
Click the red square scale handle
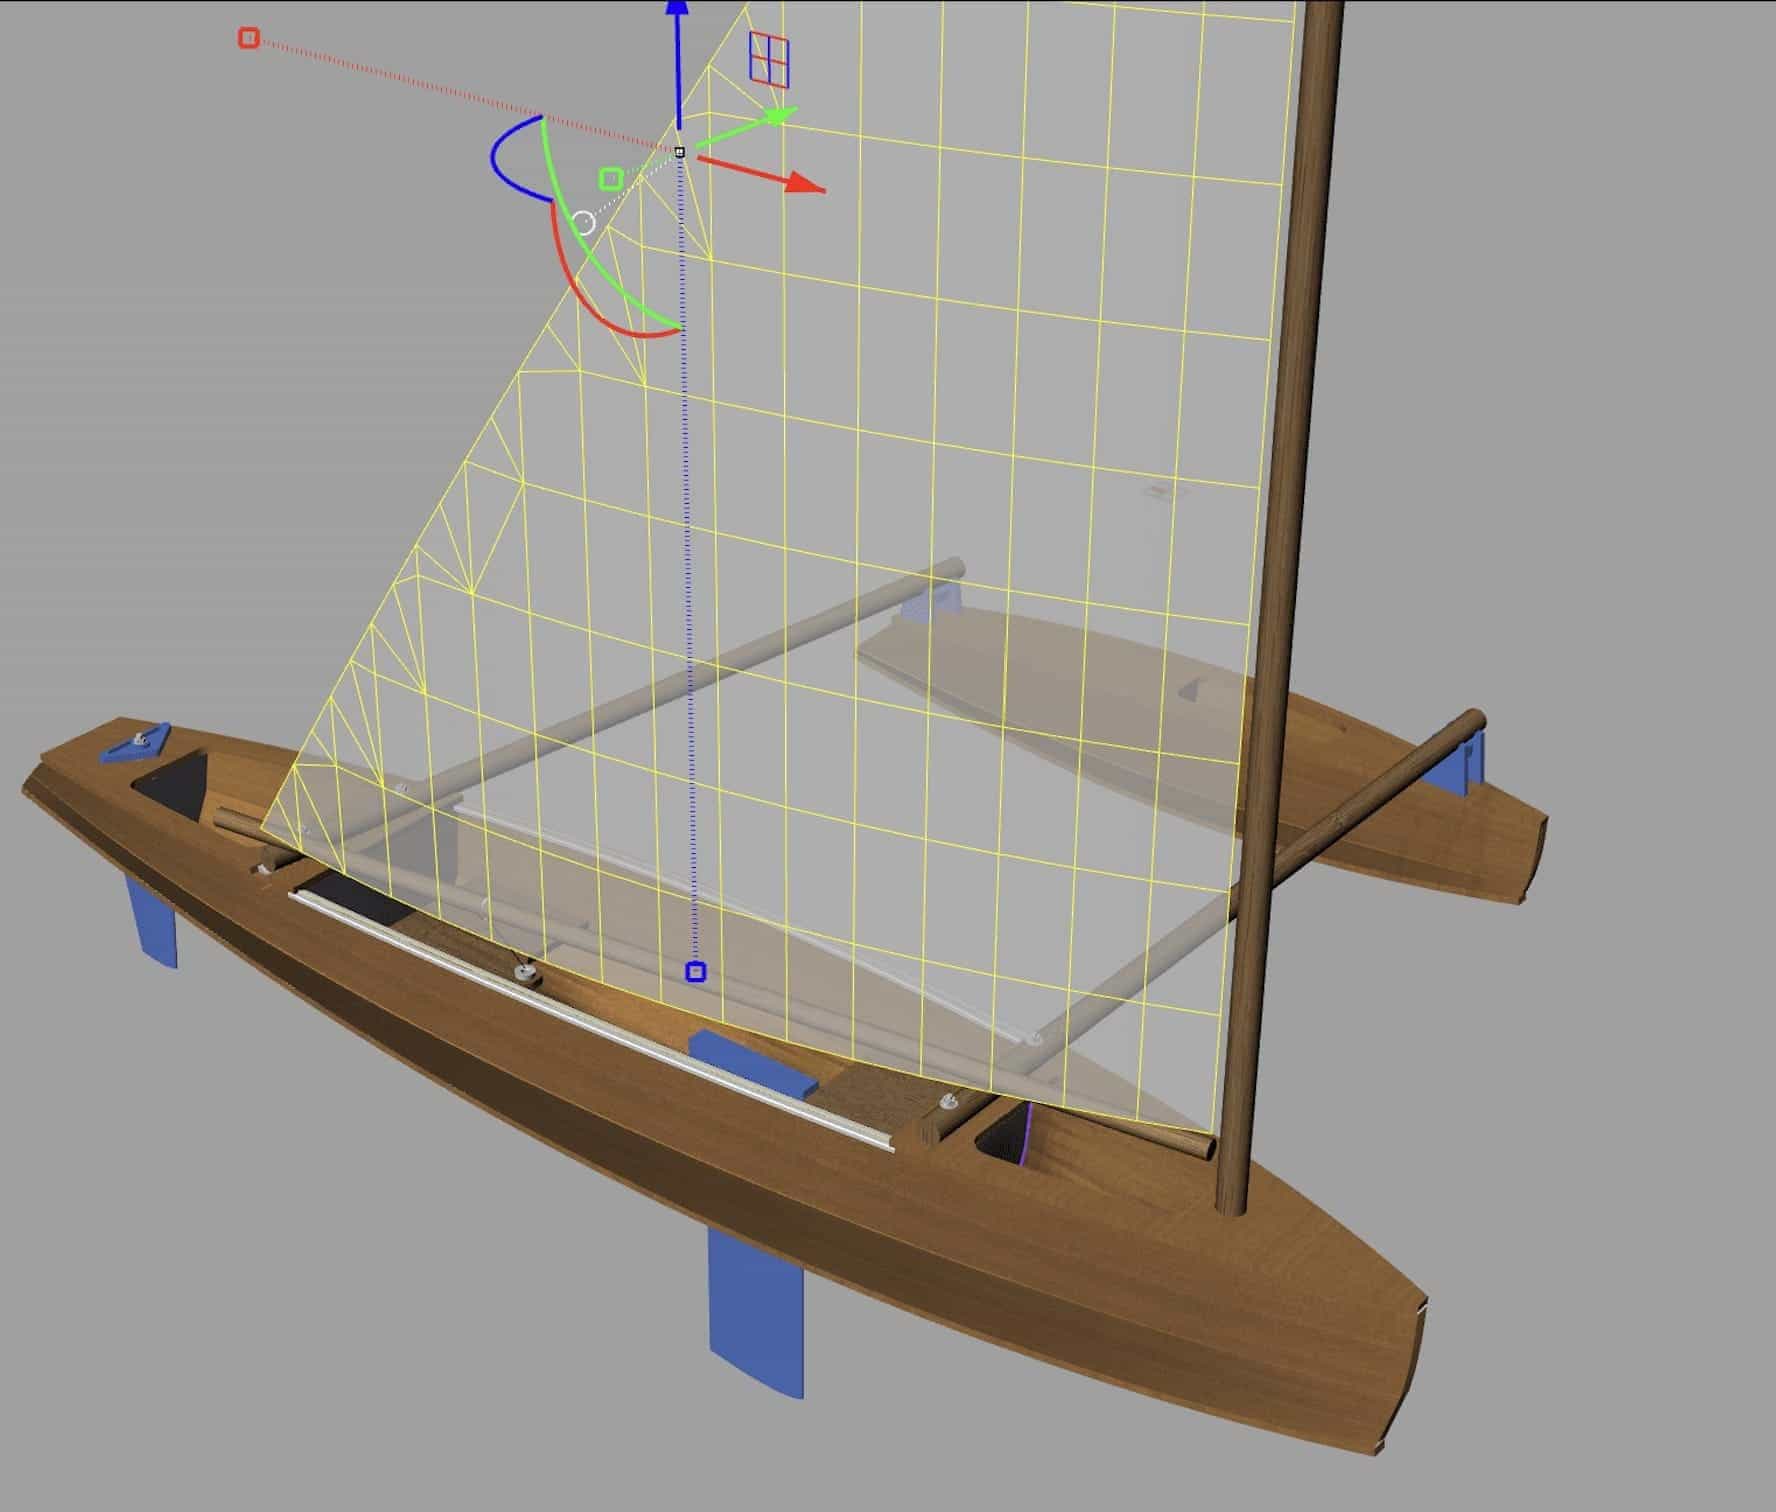click(249, 38)
